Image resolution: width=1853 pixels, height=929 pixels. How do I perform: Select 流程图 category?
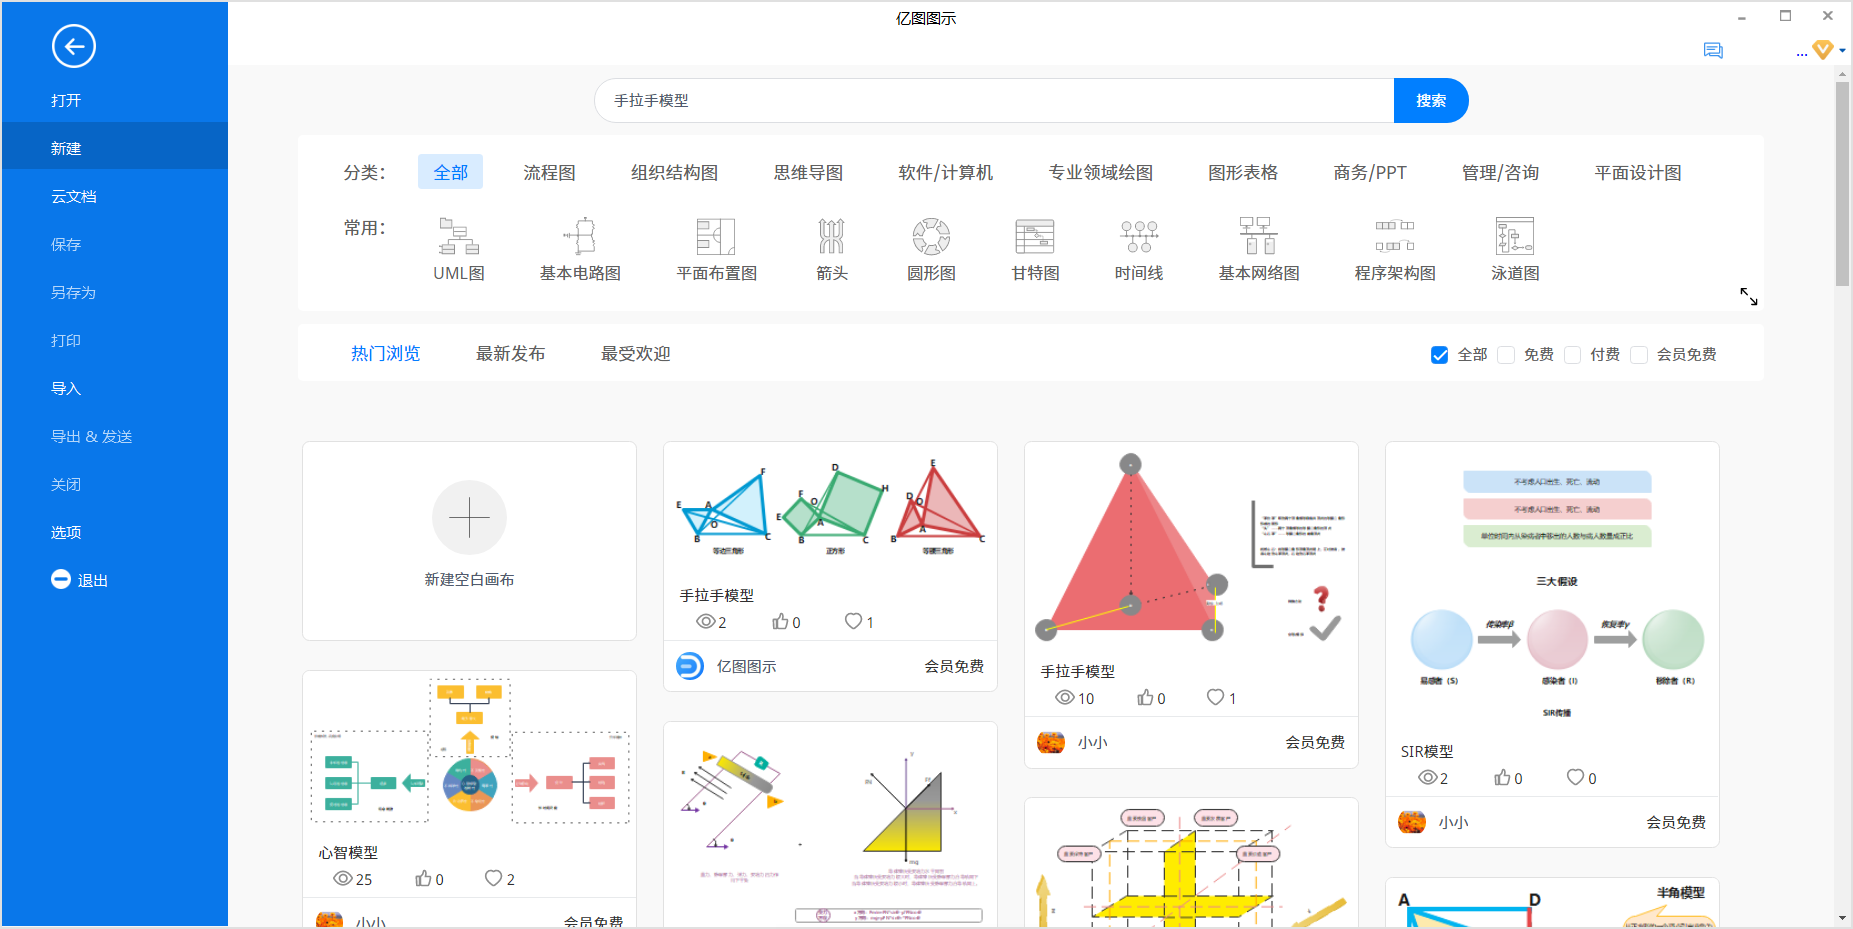tap(549, 172)
